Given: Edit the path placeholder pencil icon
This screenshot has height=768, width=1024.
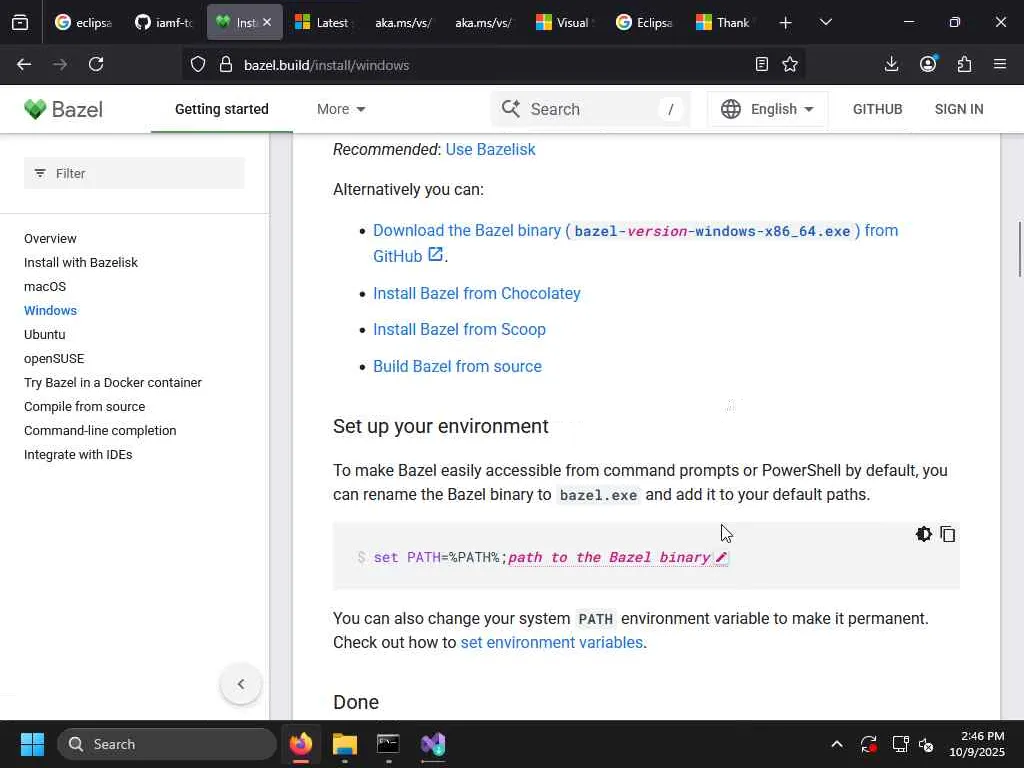Looking at the screenshot, I should pos(721,557).
